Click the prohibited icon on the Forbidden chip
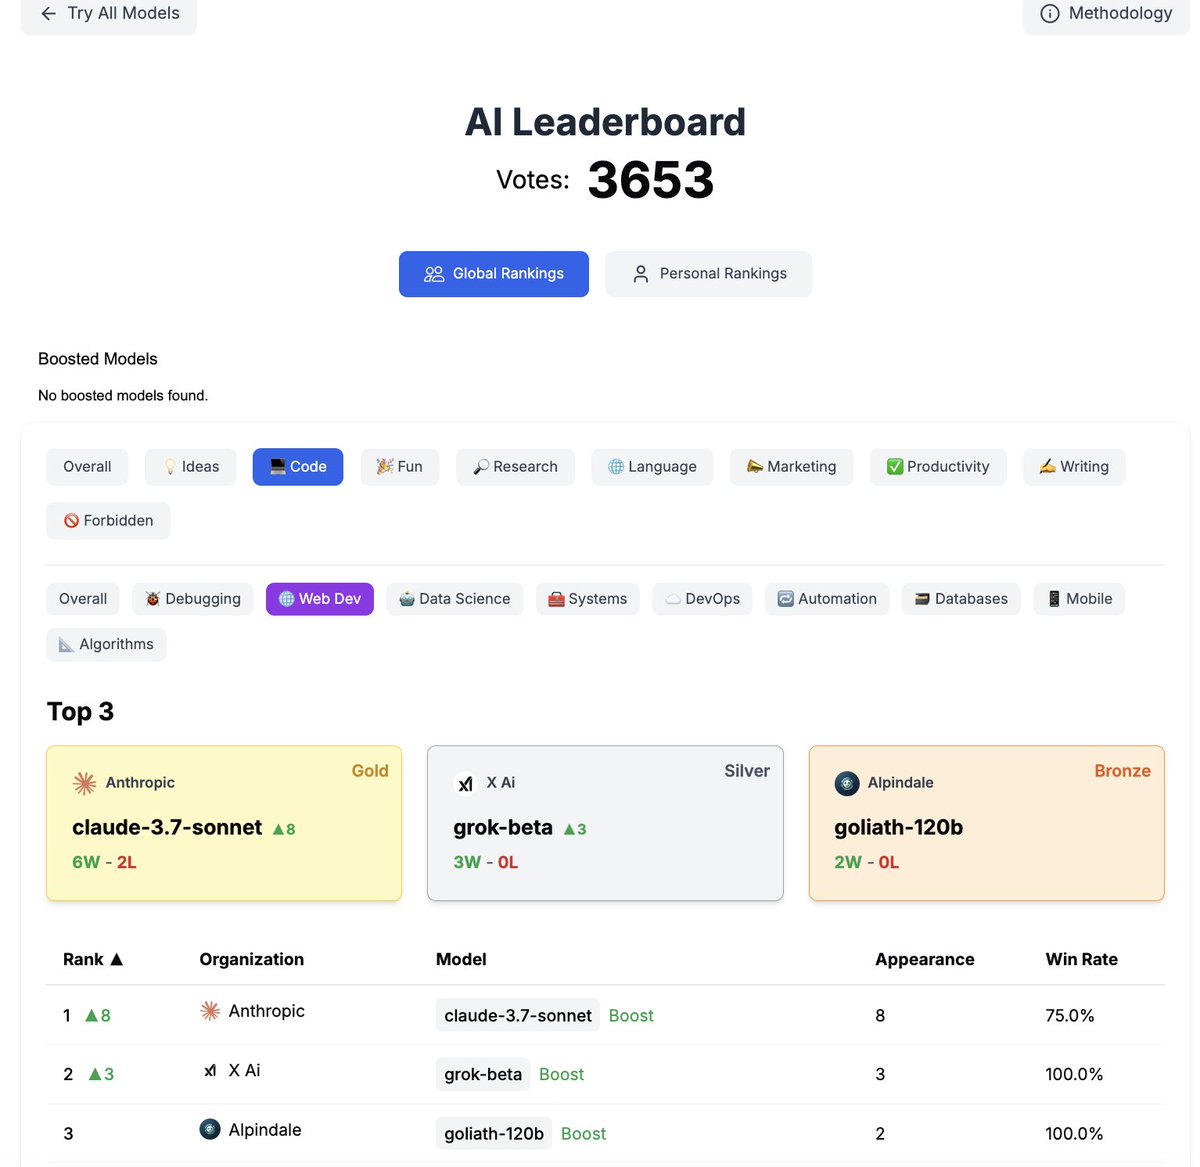 [x=71, y=521]
